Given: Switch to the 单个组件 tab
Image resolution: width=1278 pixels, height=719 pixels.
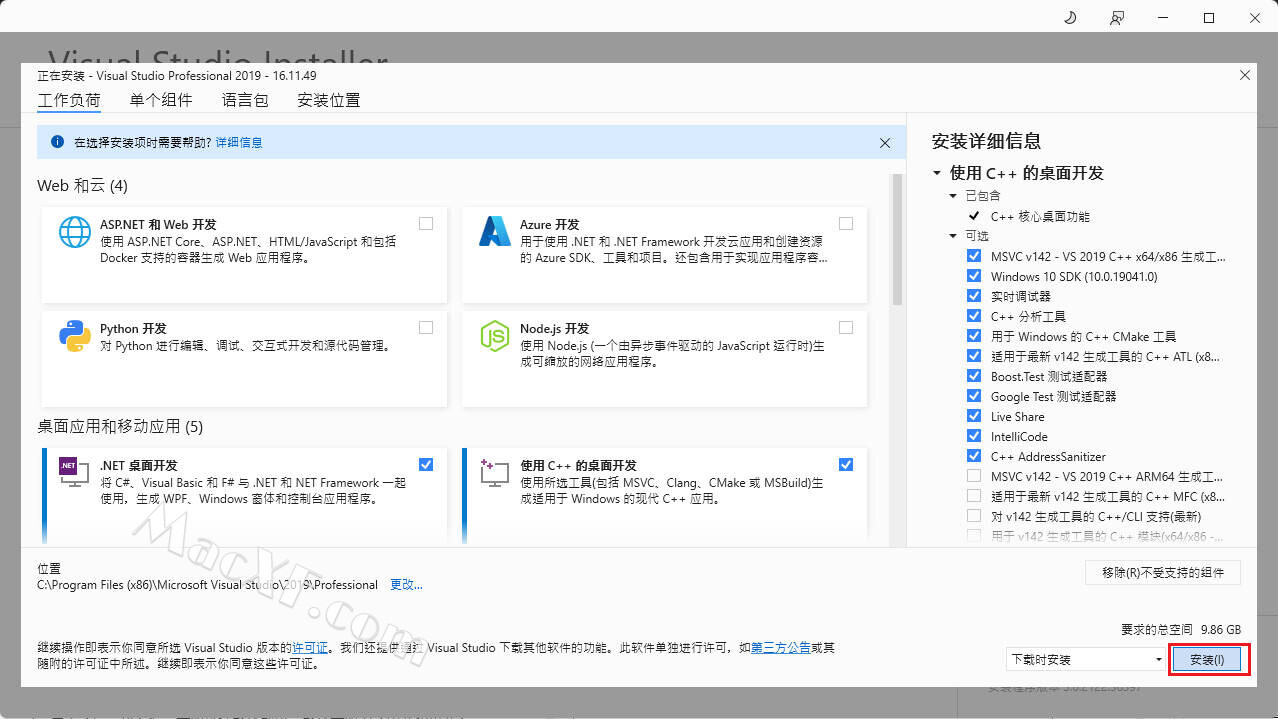Looking at the screenshot, I should (x=161, y=100).
